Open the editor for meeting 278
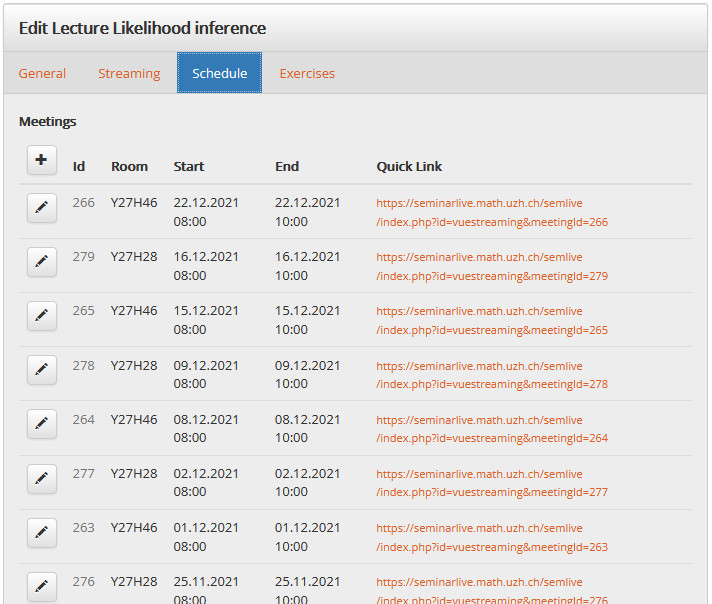The image size is (712, 604). tap(41, 369)
